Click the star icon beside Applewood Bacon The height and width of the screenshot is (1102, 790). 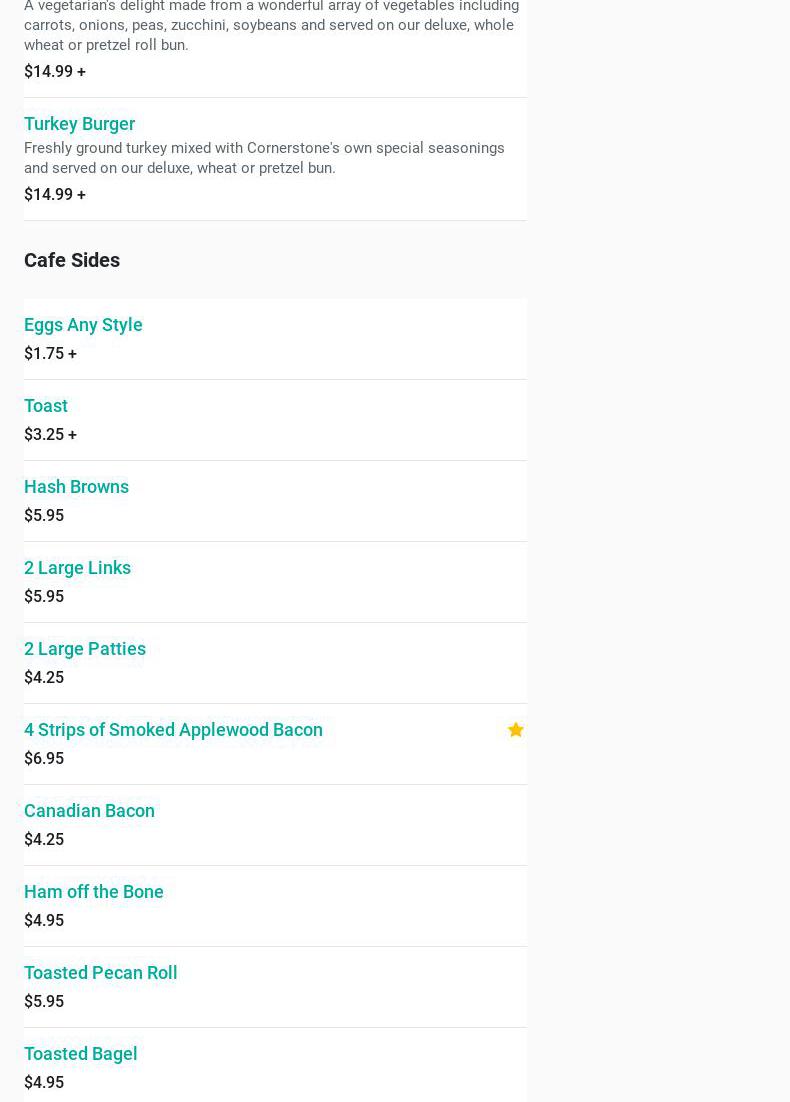point(515,730)
